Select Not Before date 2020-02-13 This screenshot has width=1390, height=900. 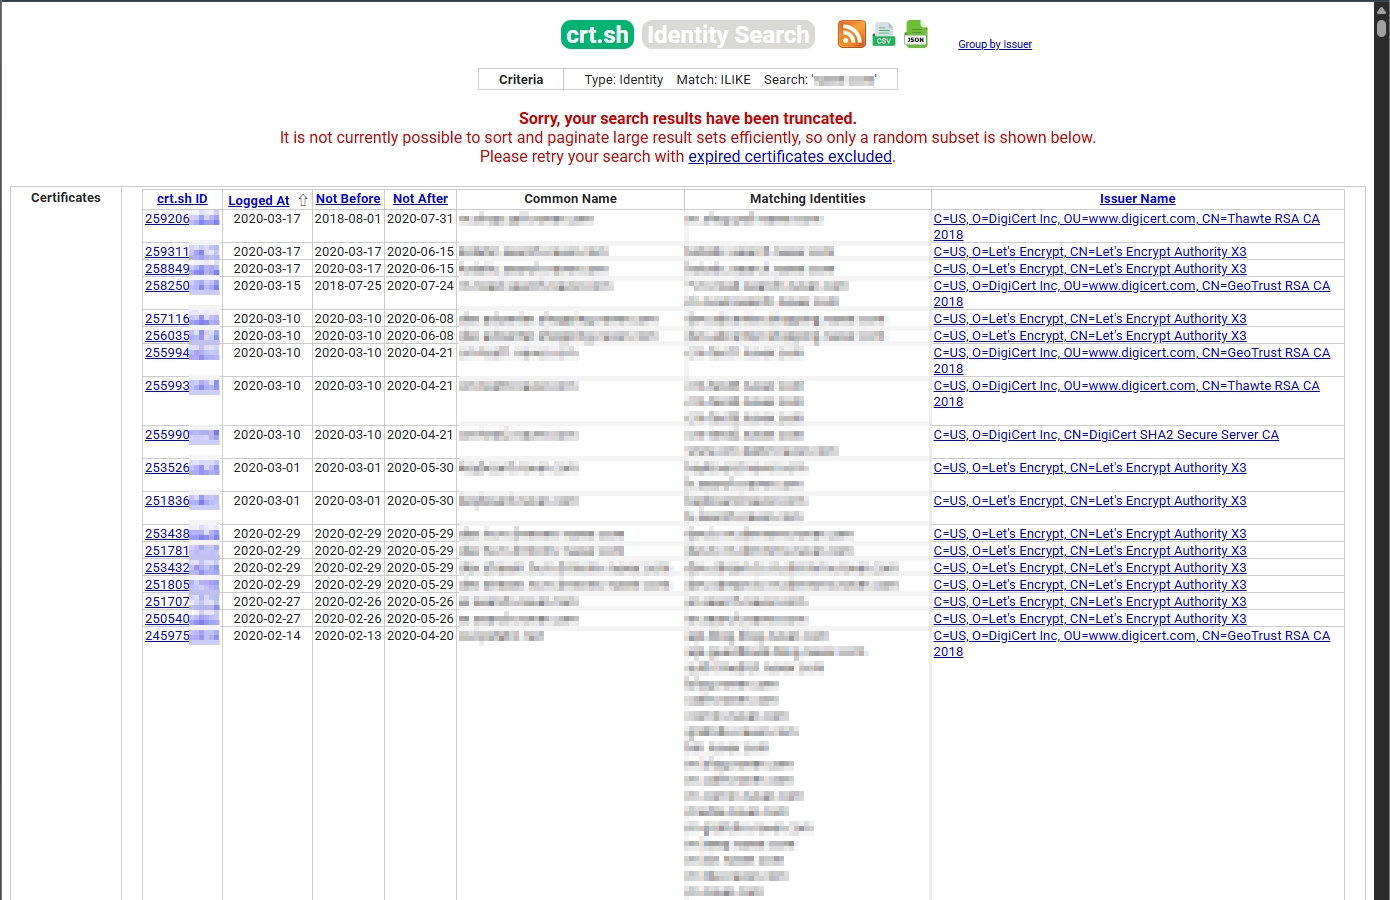point(348,636)
